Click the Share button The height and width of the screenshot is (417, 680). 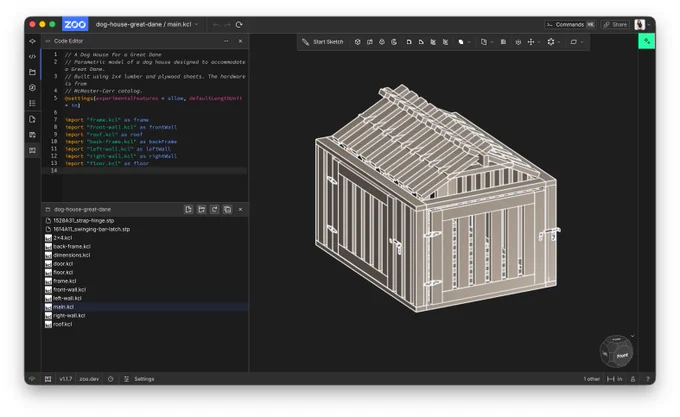click(615, 25)
